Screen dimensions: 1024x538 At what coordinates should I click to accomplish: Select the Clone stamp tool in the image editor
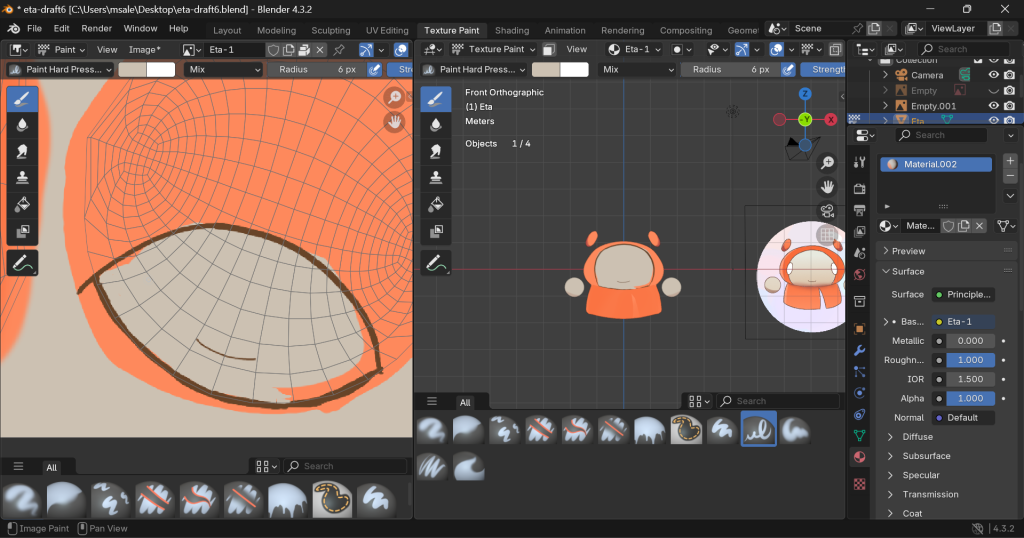tap(22, 178)
